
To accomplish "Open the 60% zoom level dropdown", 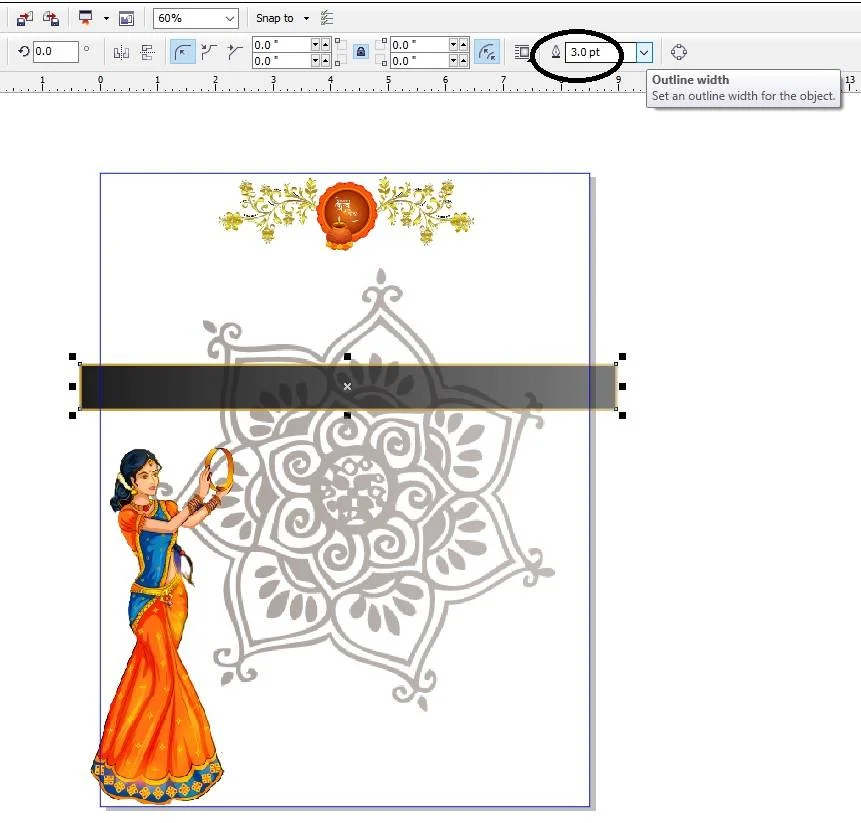I will 230,19.
